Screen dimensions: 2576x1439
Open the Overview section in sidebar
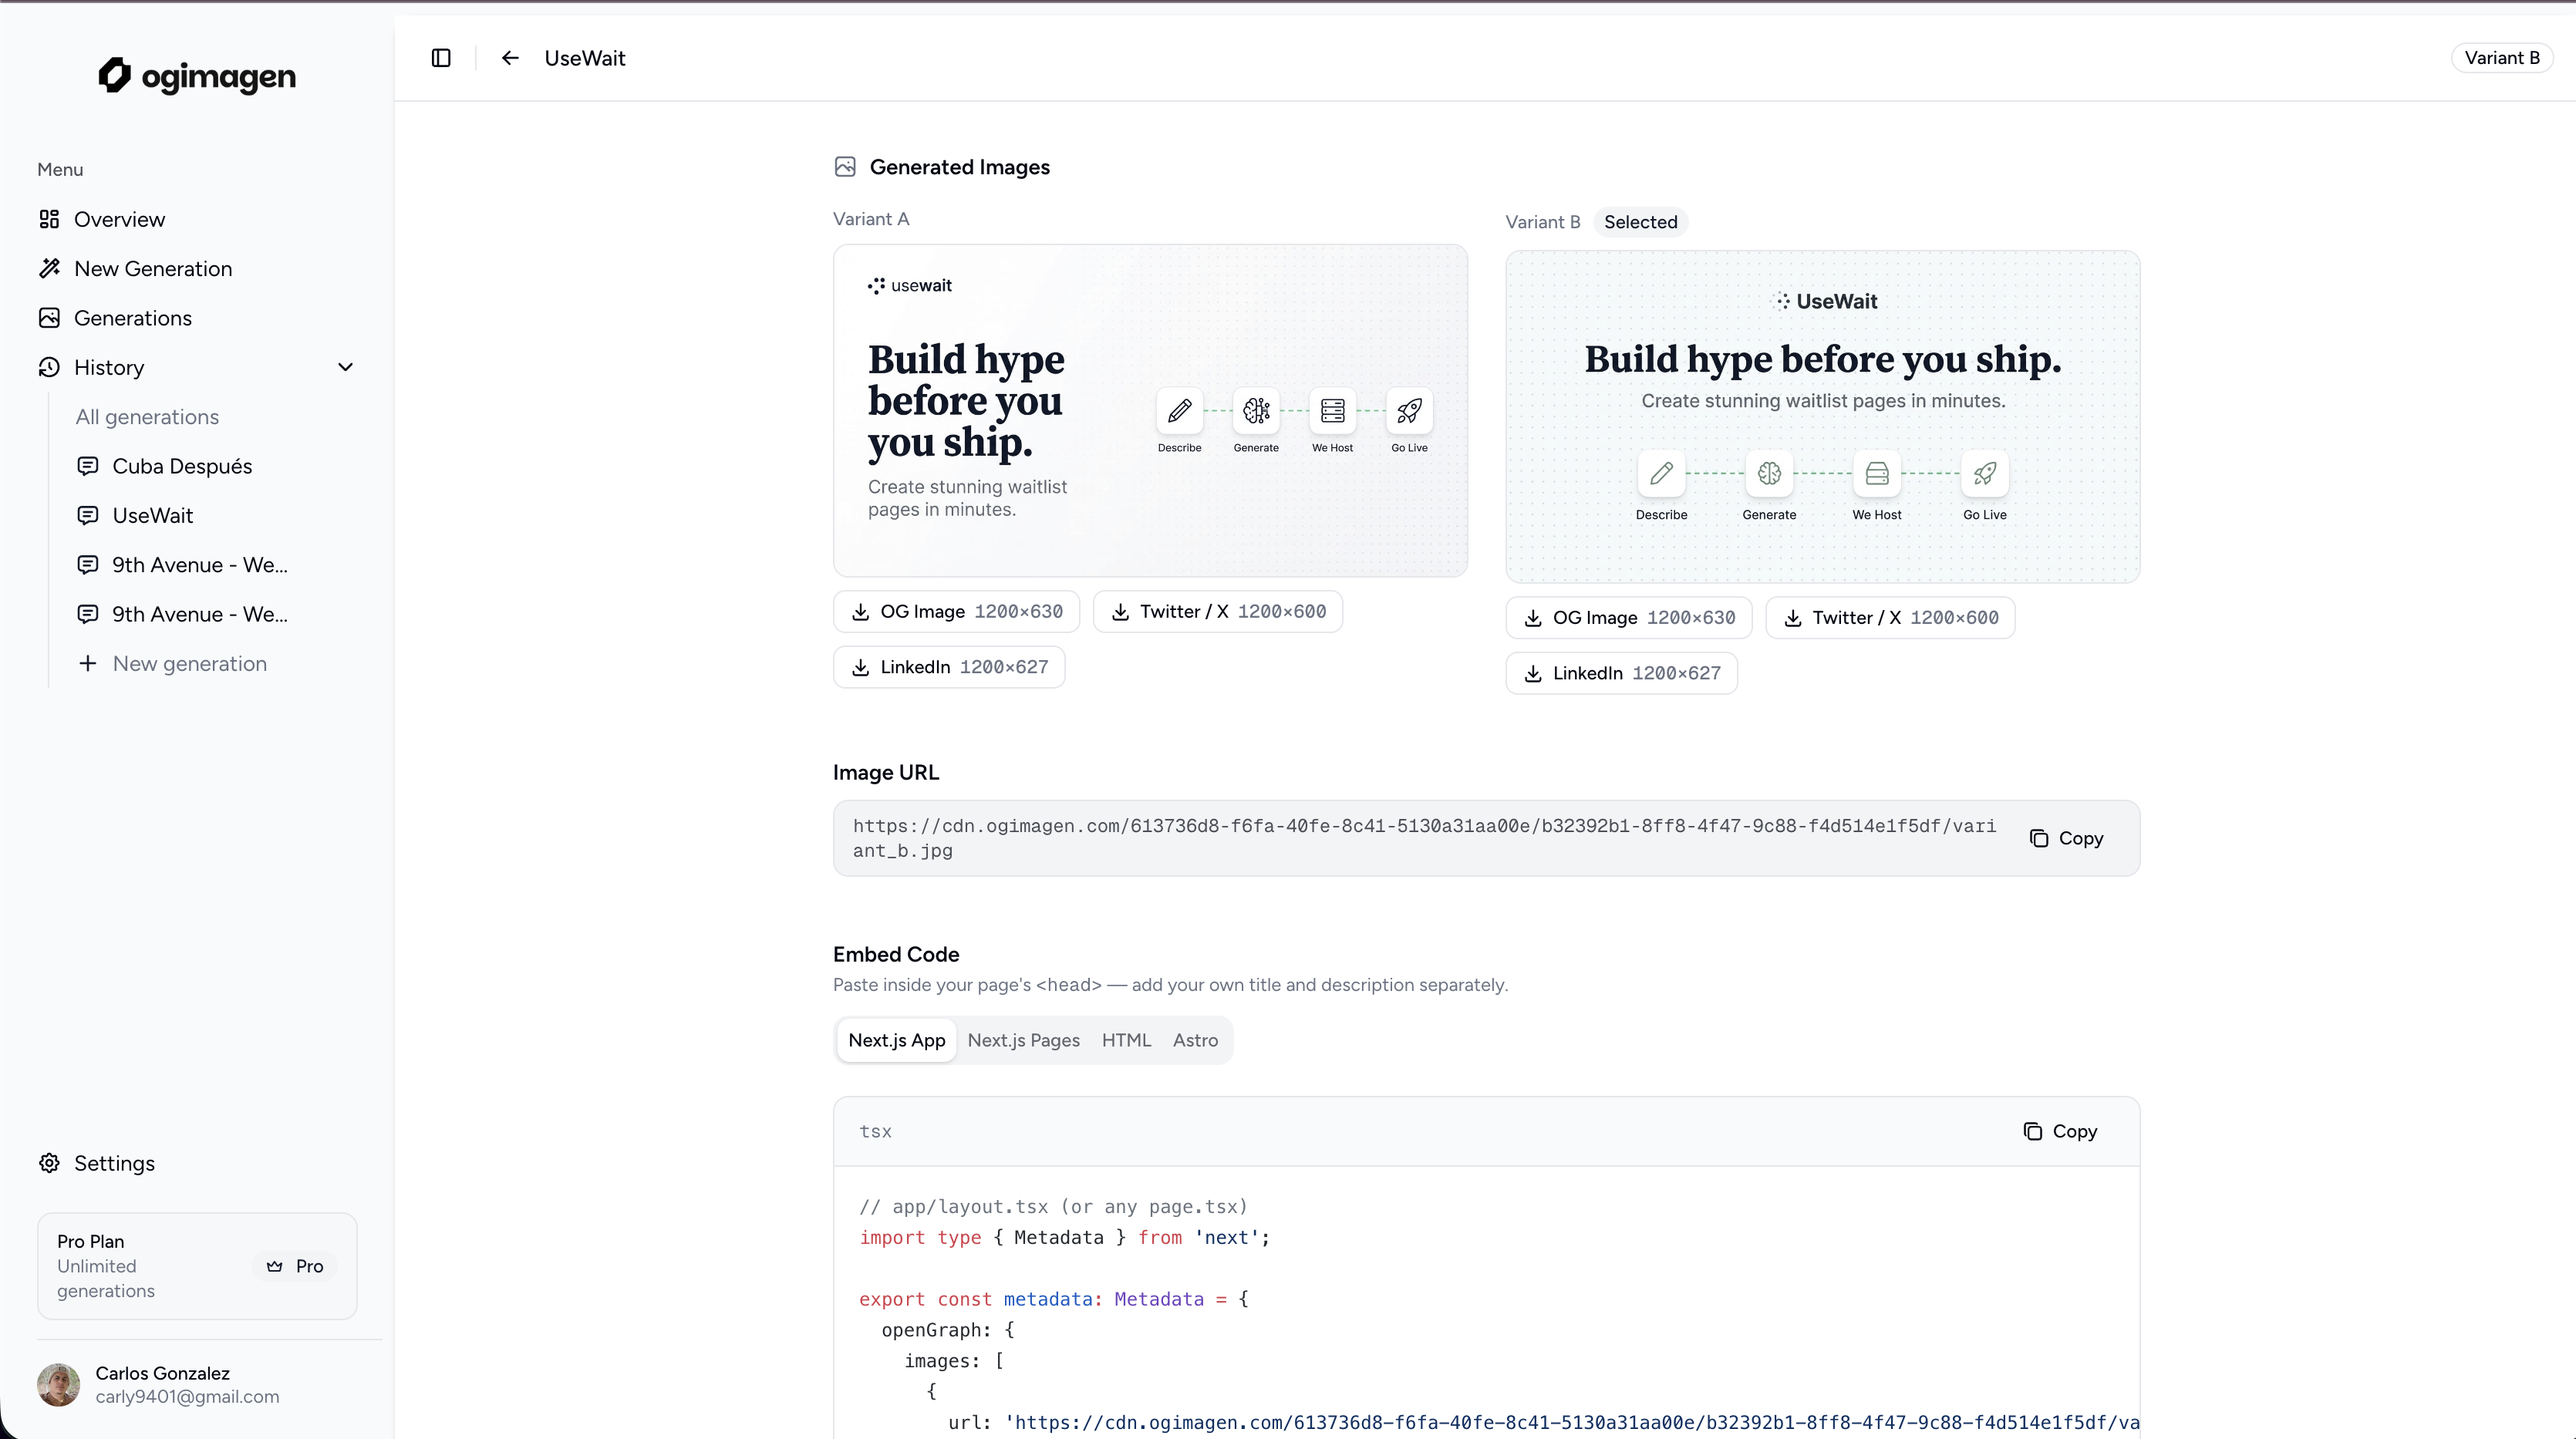coord(120,218)
